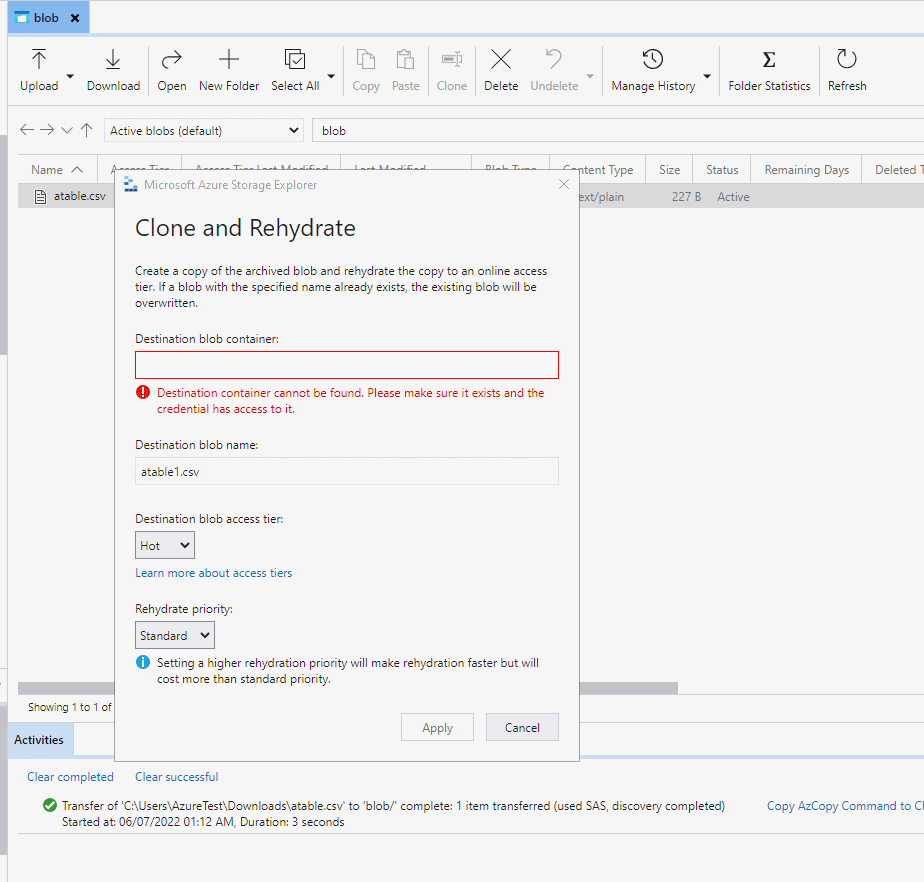The image size is (924, 882).
Task: Open Learn more about access tiers
Action: click(213, 572)
